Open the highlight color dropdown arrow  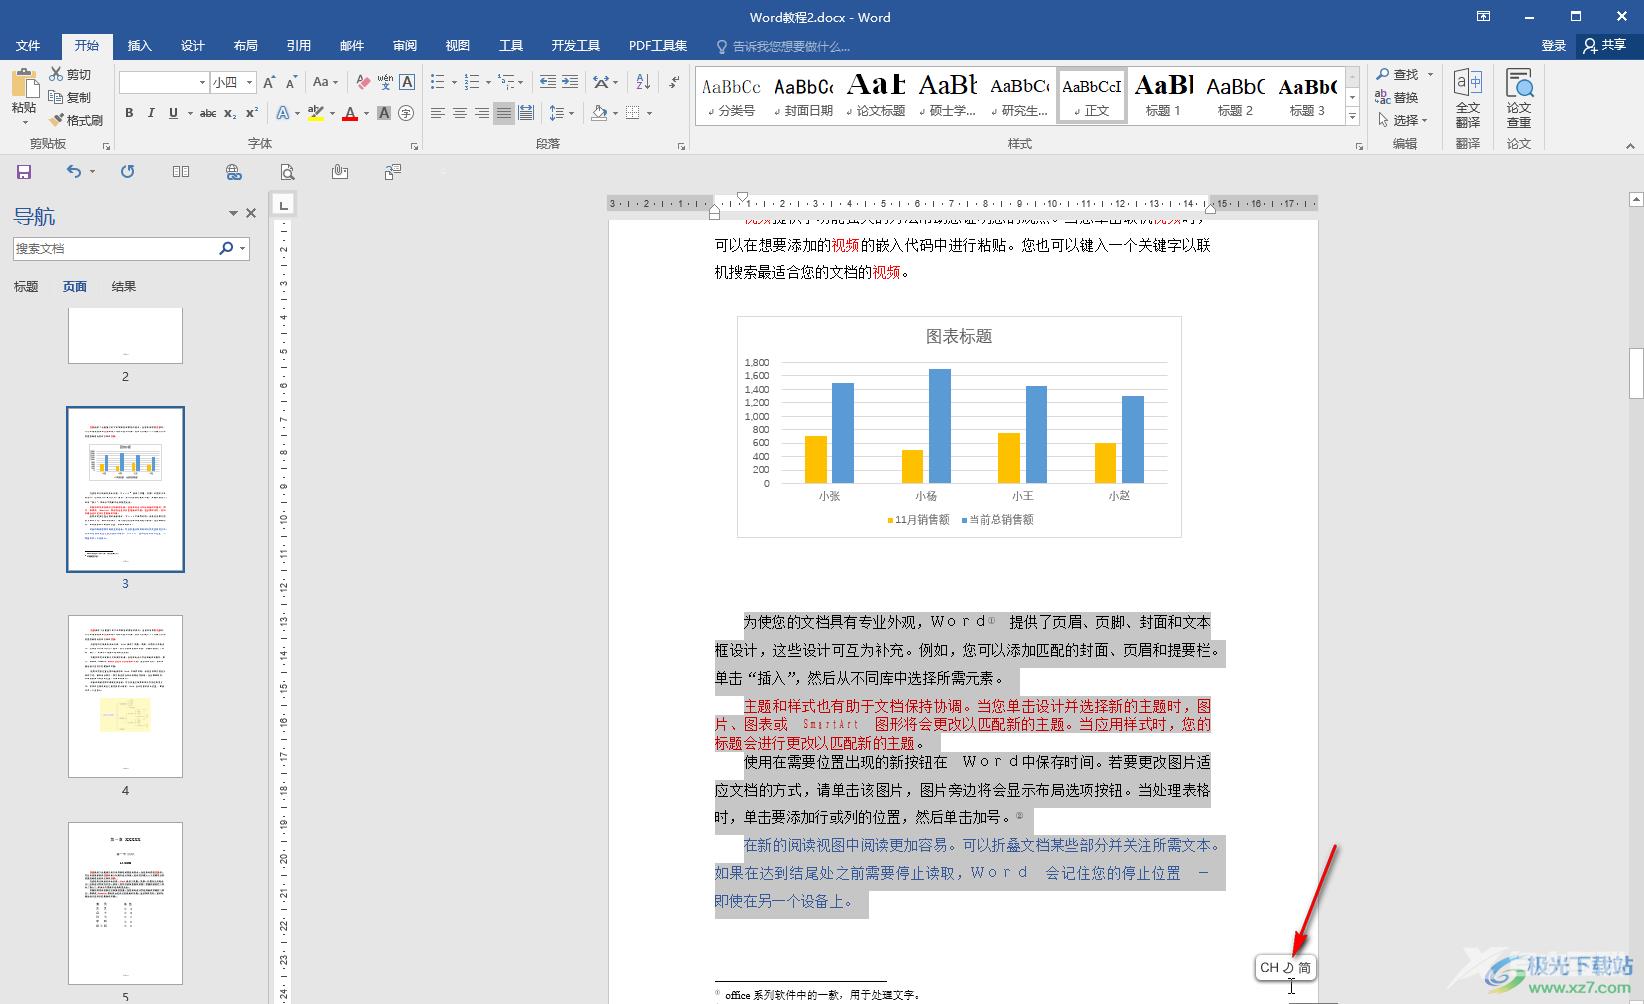(x=332, y=113)
